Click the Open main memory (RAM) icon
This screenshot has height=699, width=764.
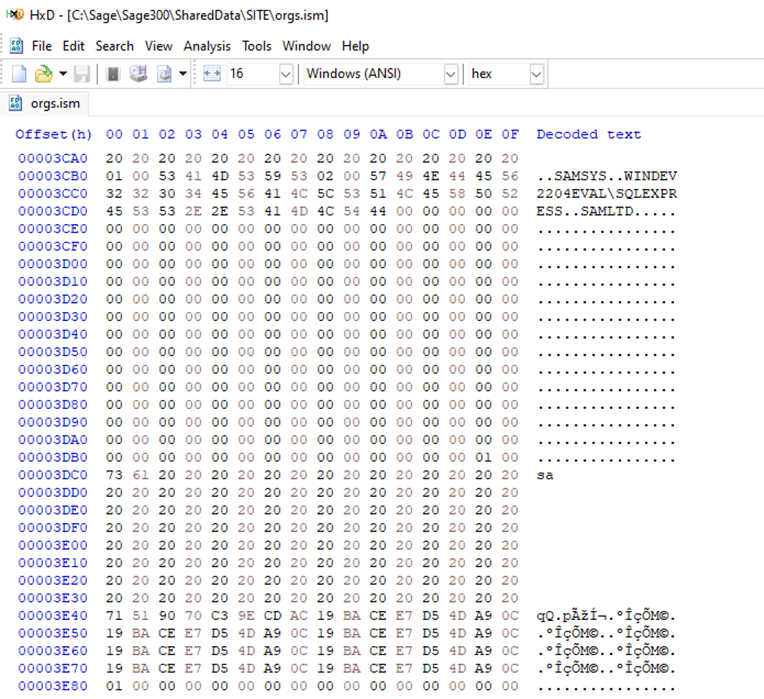tap(113, 74)
